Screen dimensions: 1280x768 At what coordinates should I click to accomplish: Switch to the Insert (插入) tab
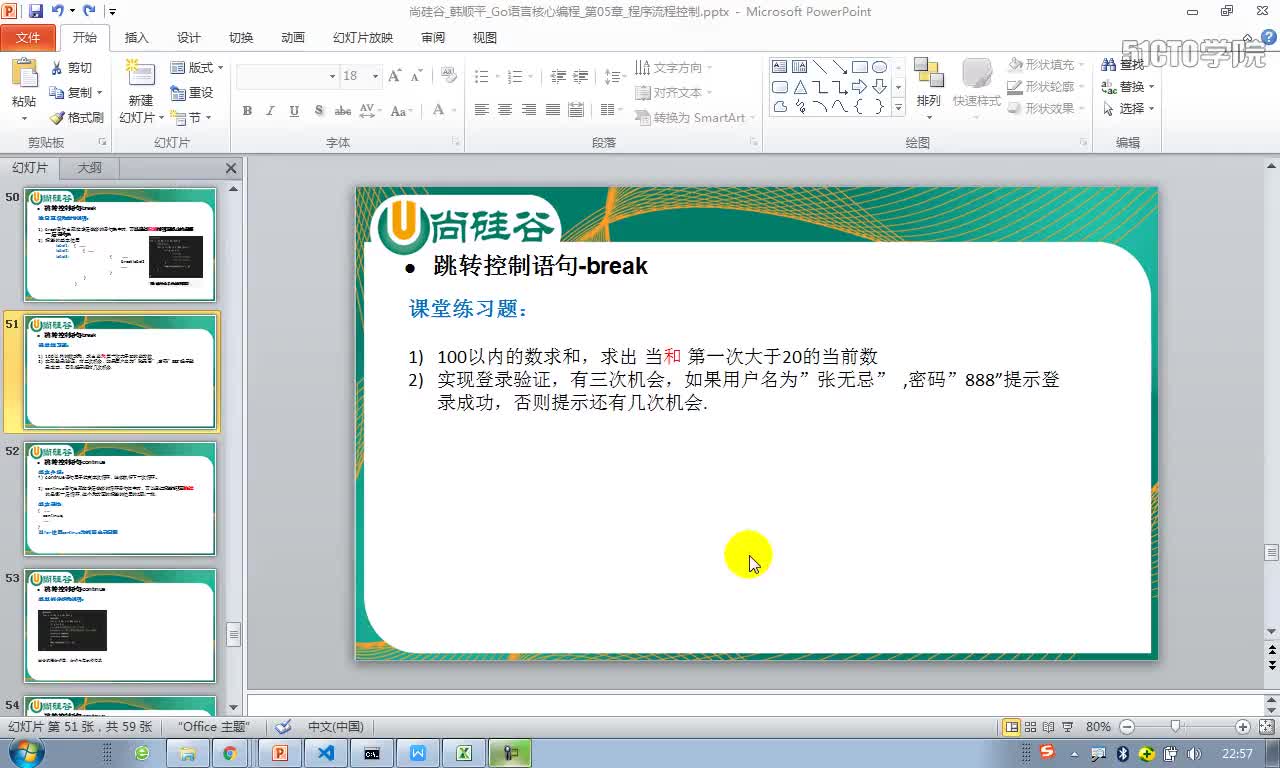(136, 38)
